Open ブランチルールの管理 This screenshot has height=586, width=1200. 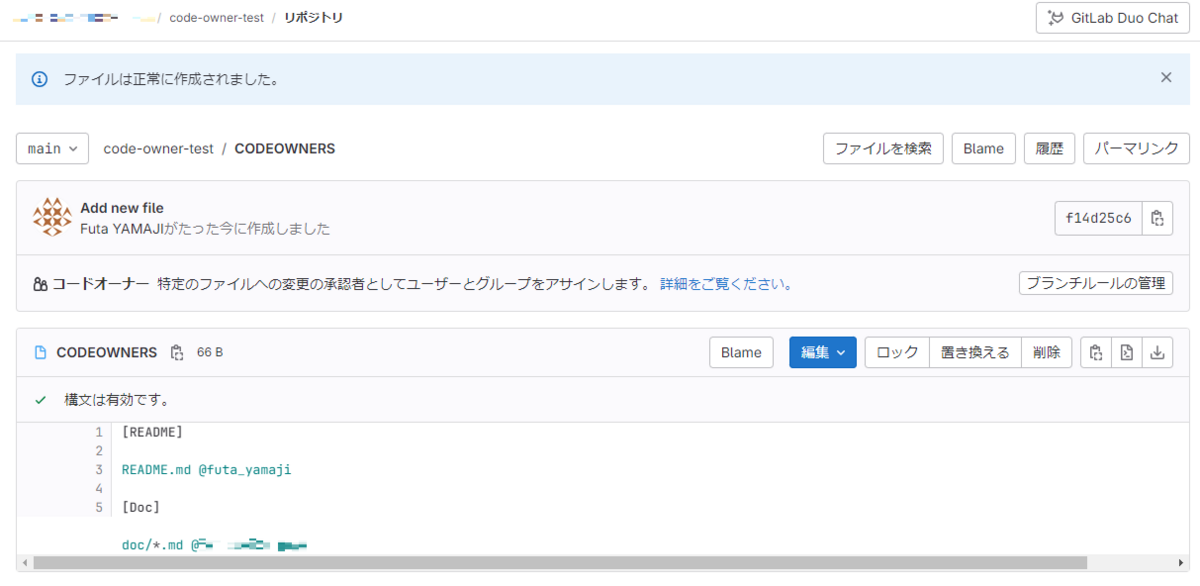click(1095, 283)
